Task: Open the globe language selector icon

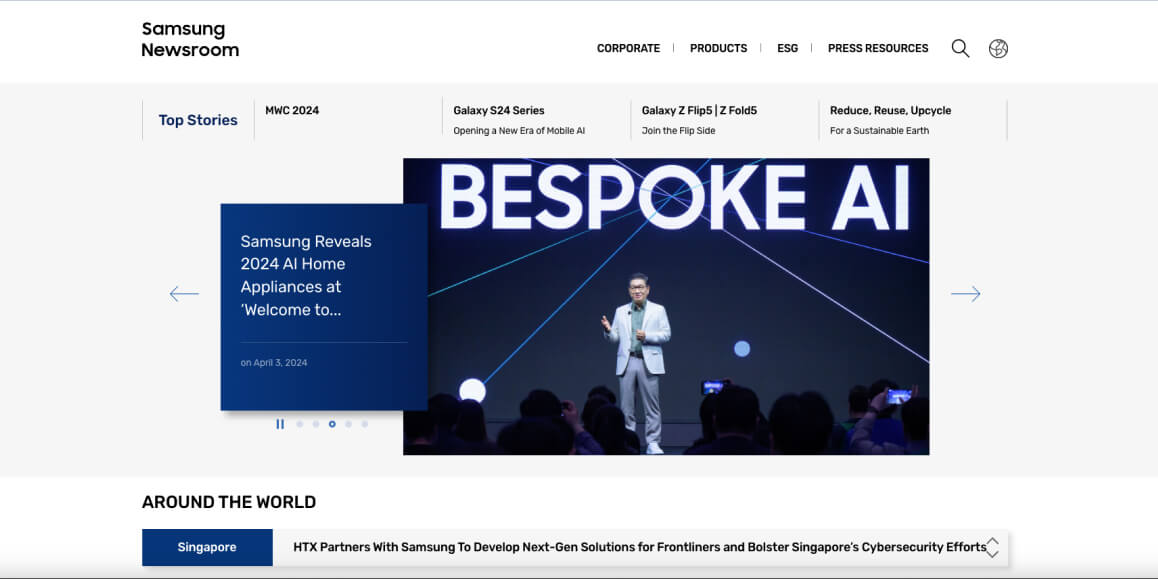Action: (998, 49)
